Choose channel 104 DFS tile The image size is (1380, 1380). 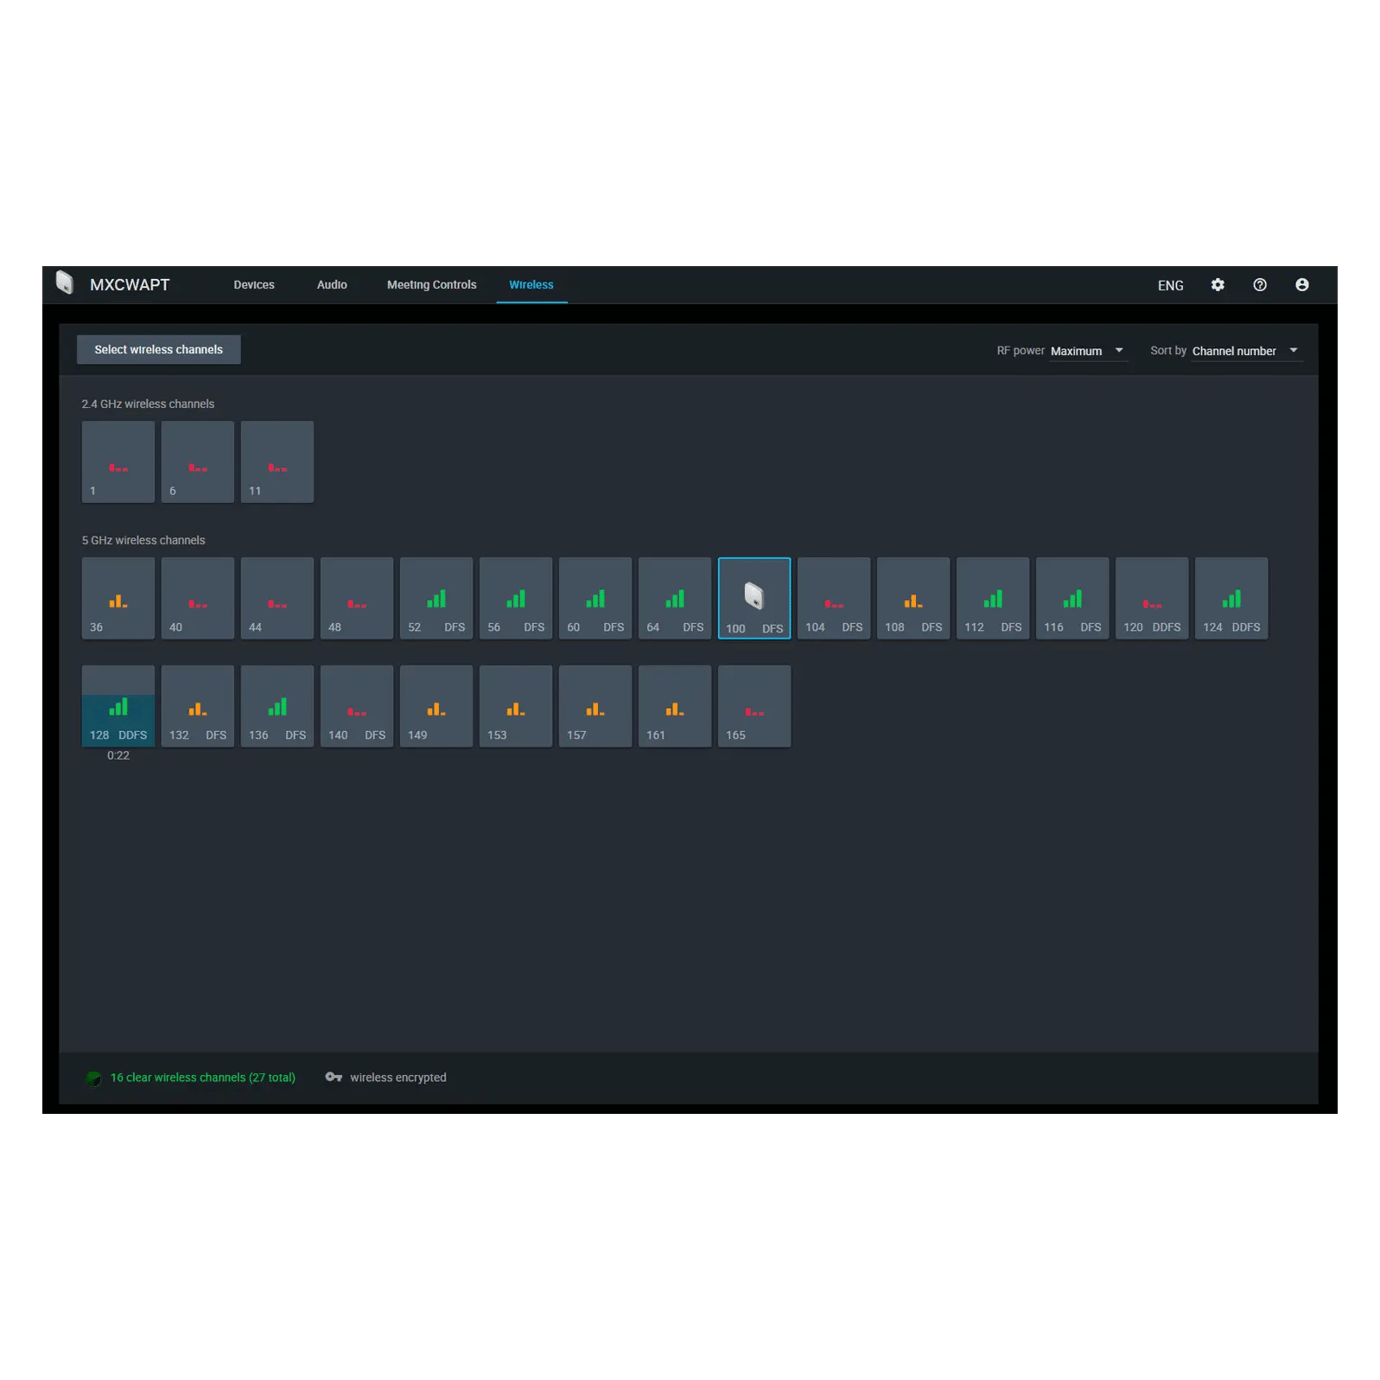point(834,598)
